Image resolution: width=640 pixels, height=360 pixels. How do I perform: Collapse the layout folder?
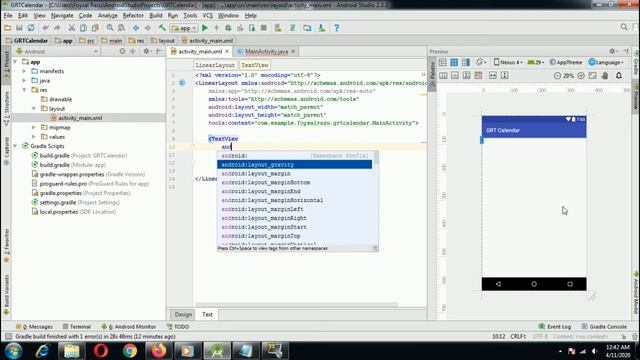(x=33, y=109)
